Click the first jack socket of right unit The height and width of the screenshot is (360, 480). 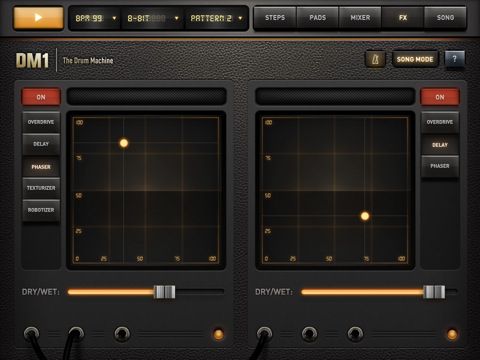[x=264, y=333]
